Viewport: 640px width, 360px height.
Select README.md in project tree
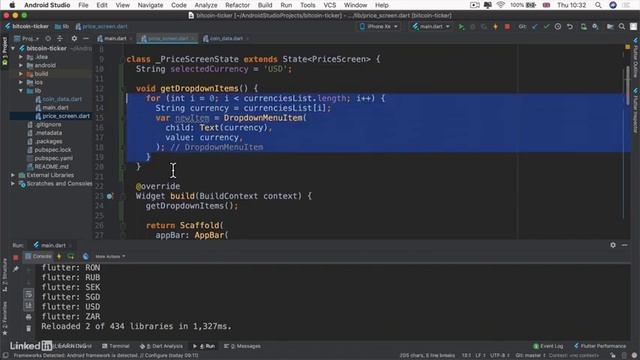51,167
